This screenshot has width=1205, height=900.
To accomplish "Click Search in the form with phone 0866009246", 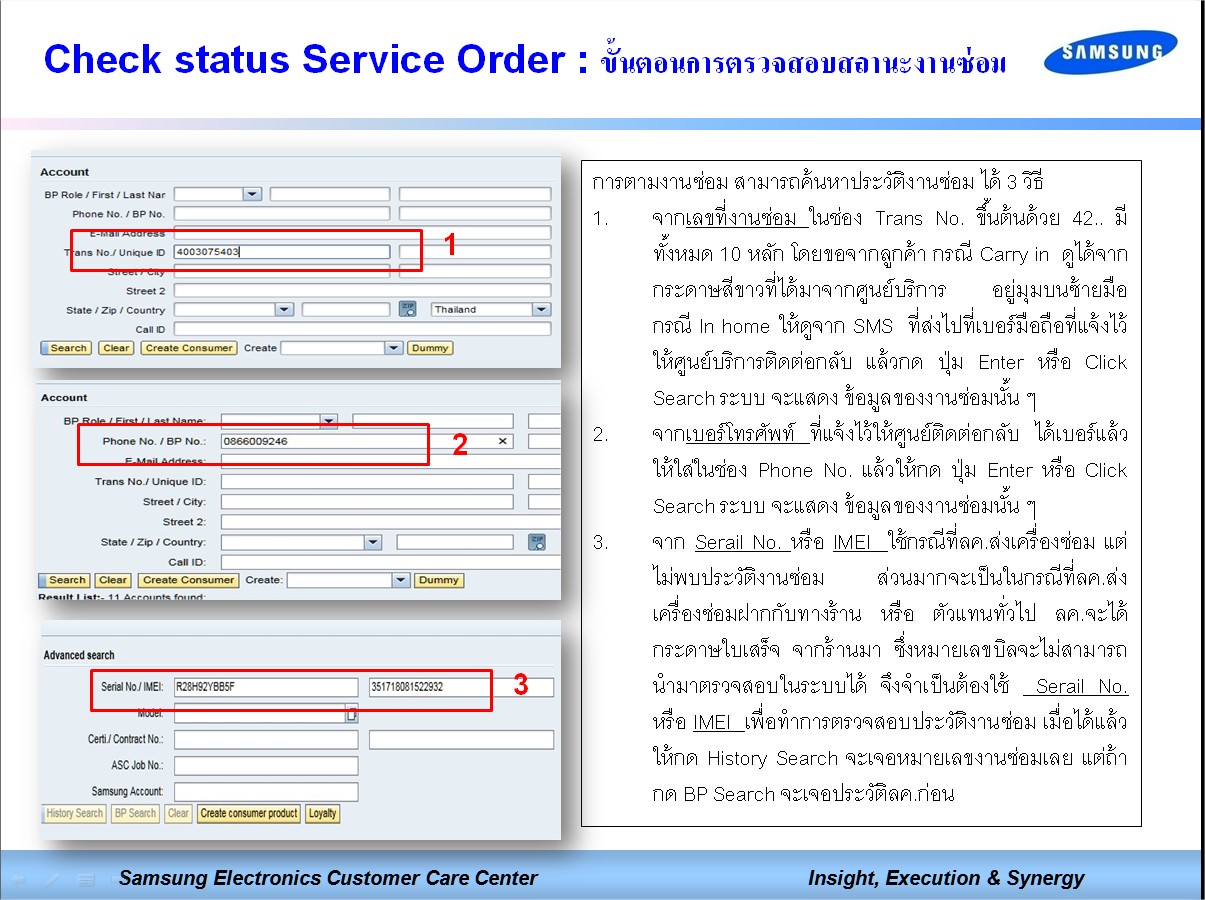I will pos(64,580).
